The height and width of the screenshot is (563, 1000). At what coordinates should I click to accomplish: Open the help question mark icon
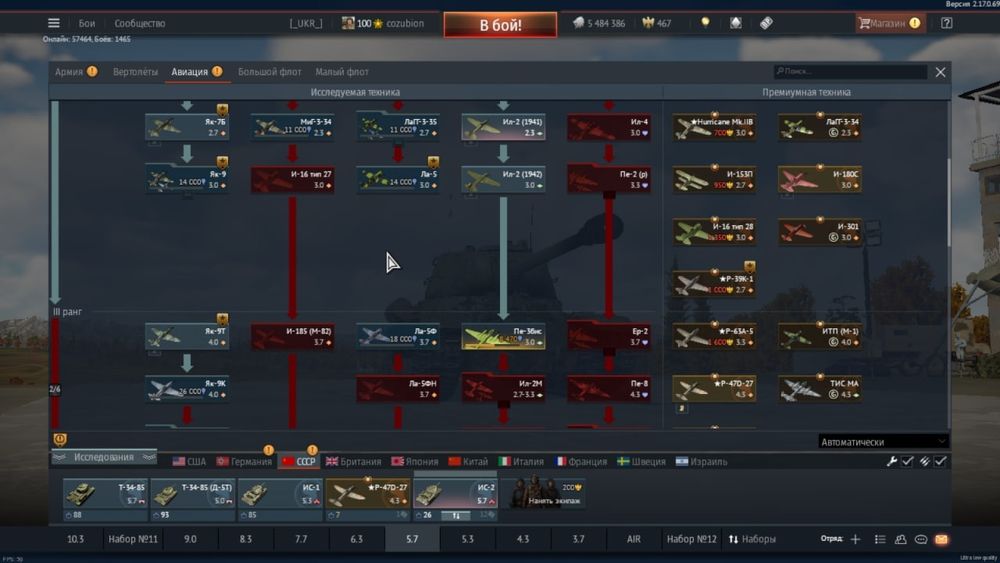(946, 23)
